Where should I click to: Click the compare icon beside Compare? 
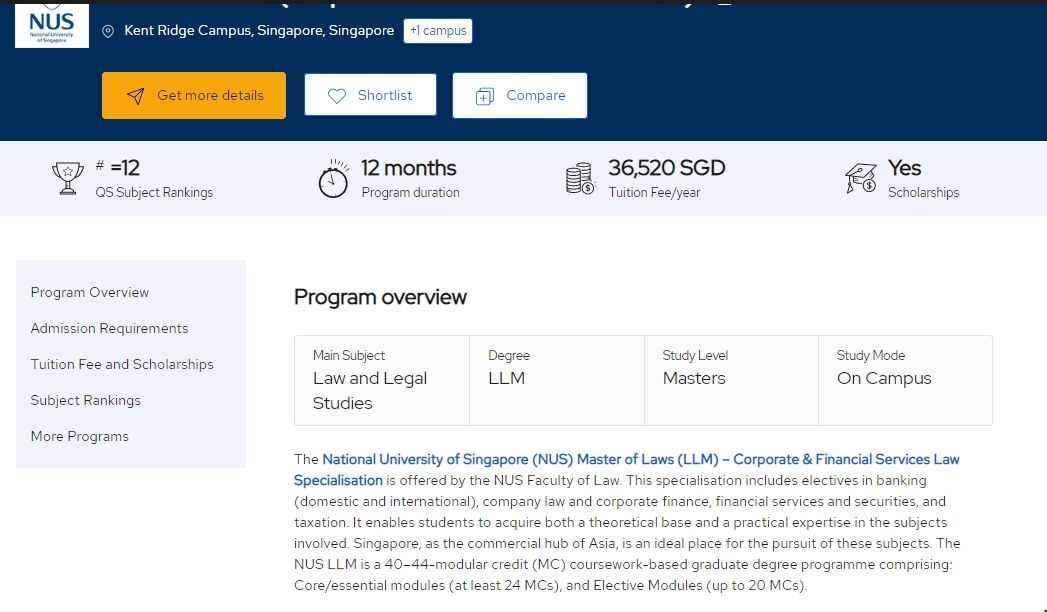coord(485,96)
